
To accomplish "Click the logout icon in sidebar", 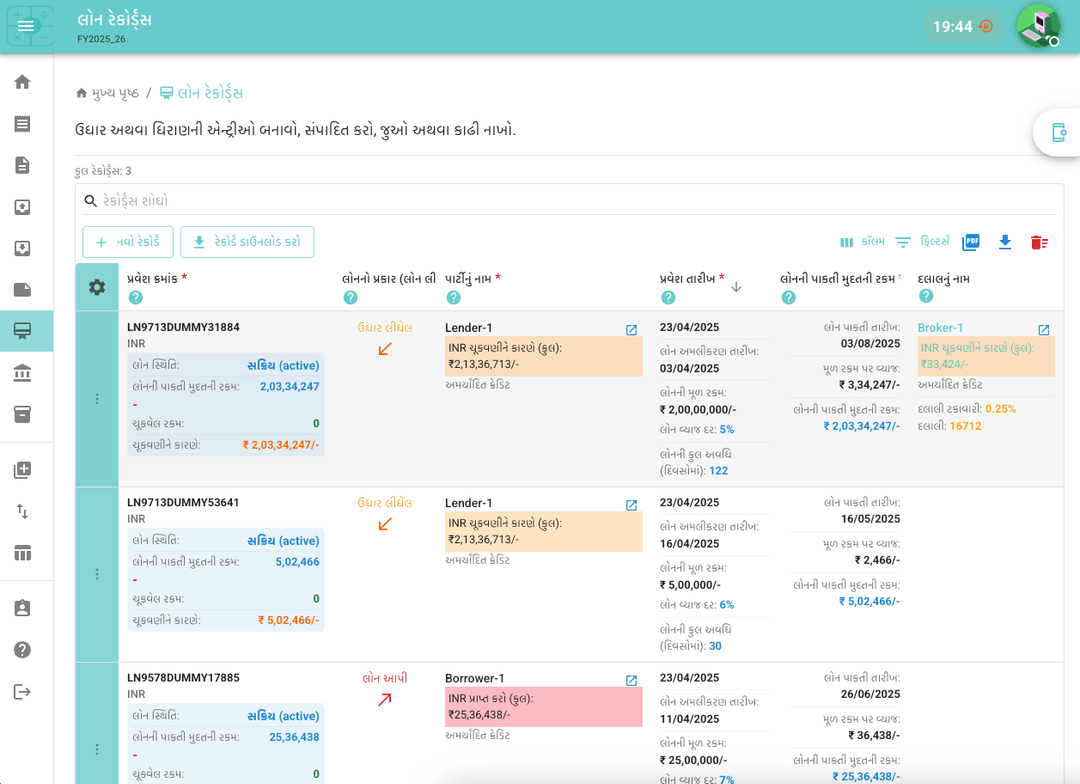I will pyautogui.click(x=22, y=692).
